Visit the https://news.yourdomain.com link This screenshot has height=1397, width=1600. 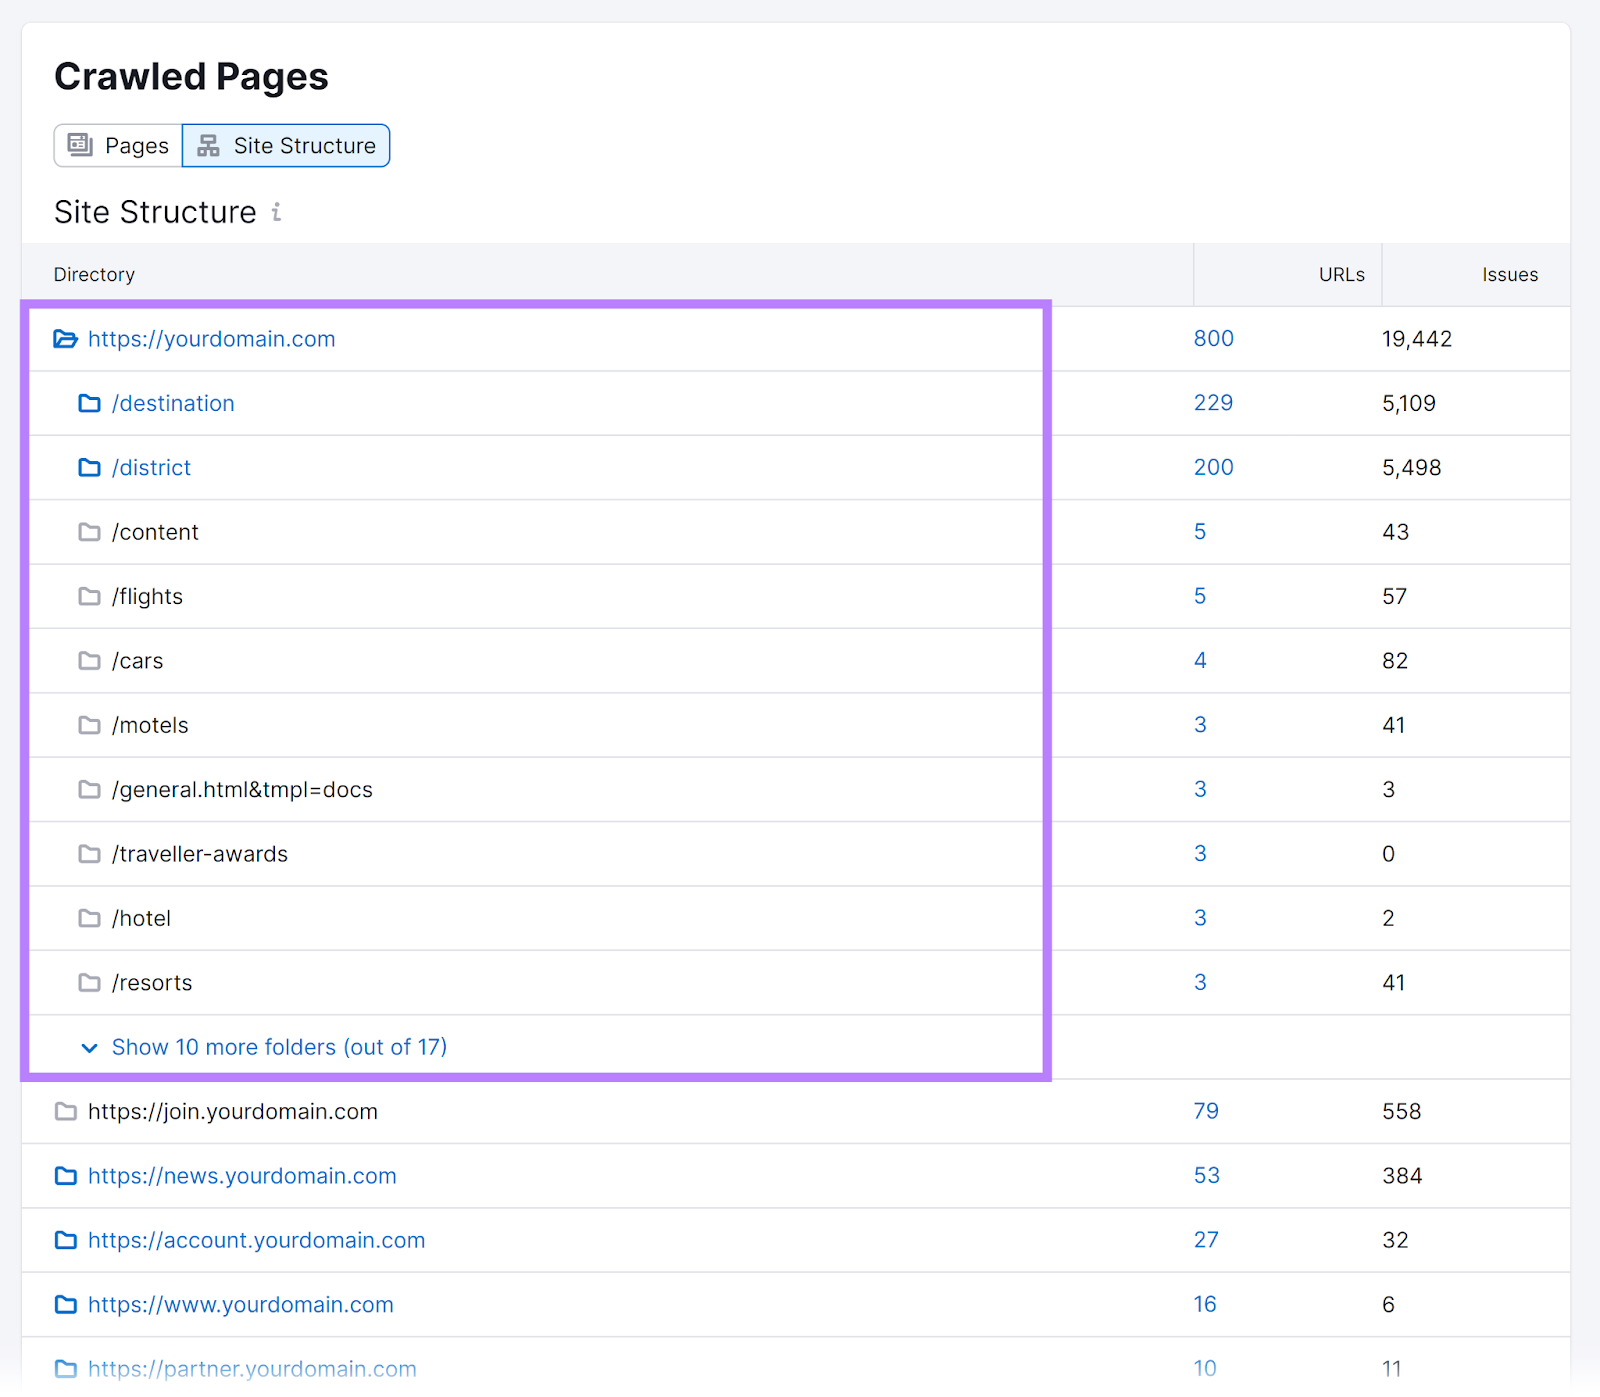tap(241, 1176)
